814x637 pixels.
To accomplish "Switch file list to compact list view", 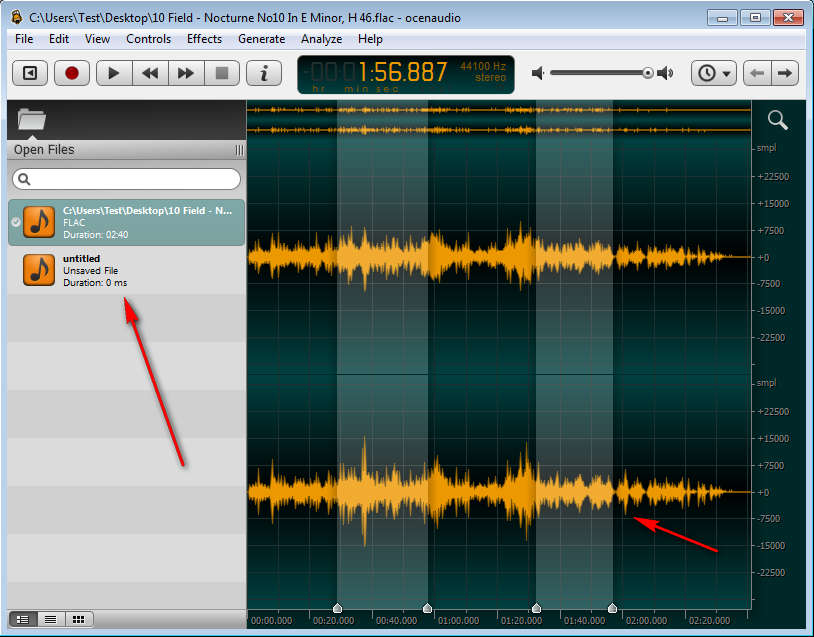I will click(x=50, y=619).
